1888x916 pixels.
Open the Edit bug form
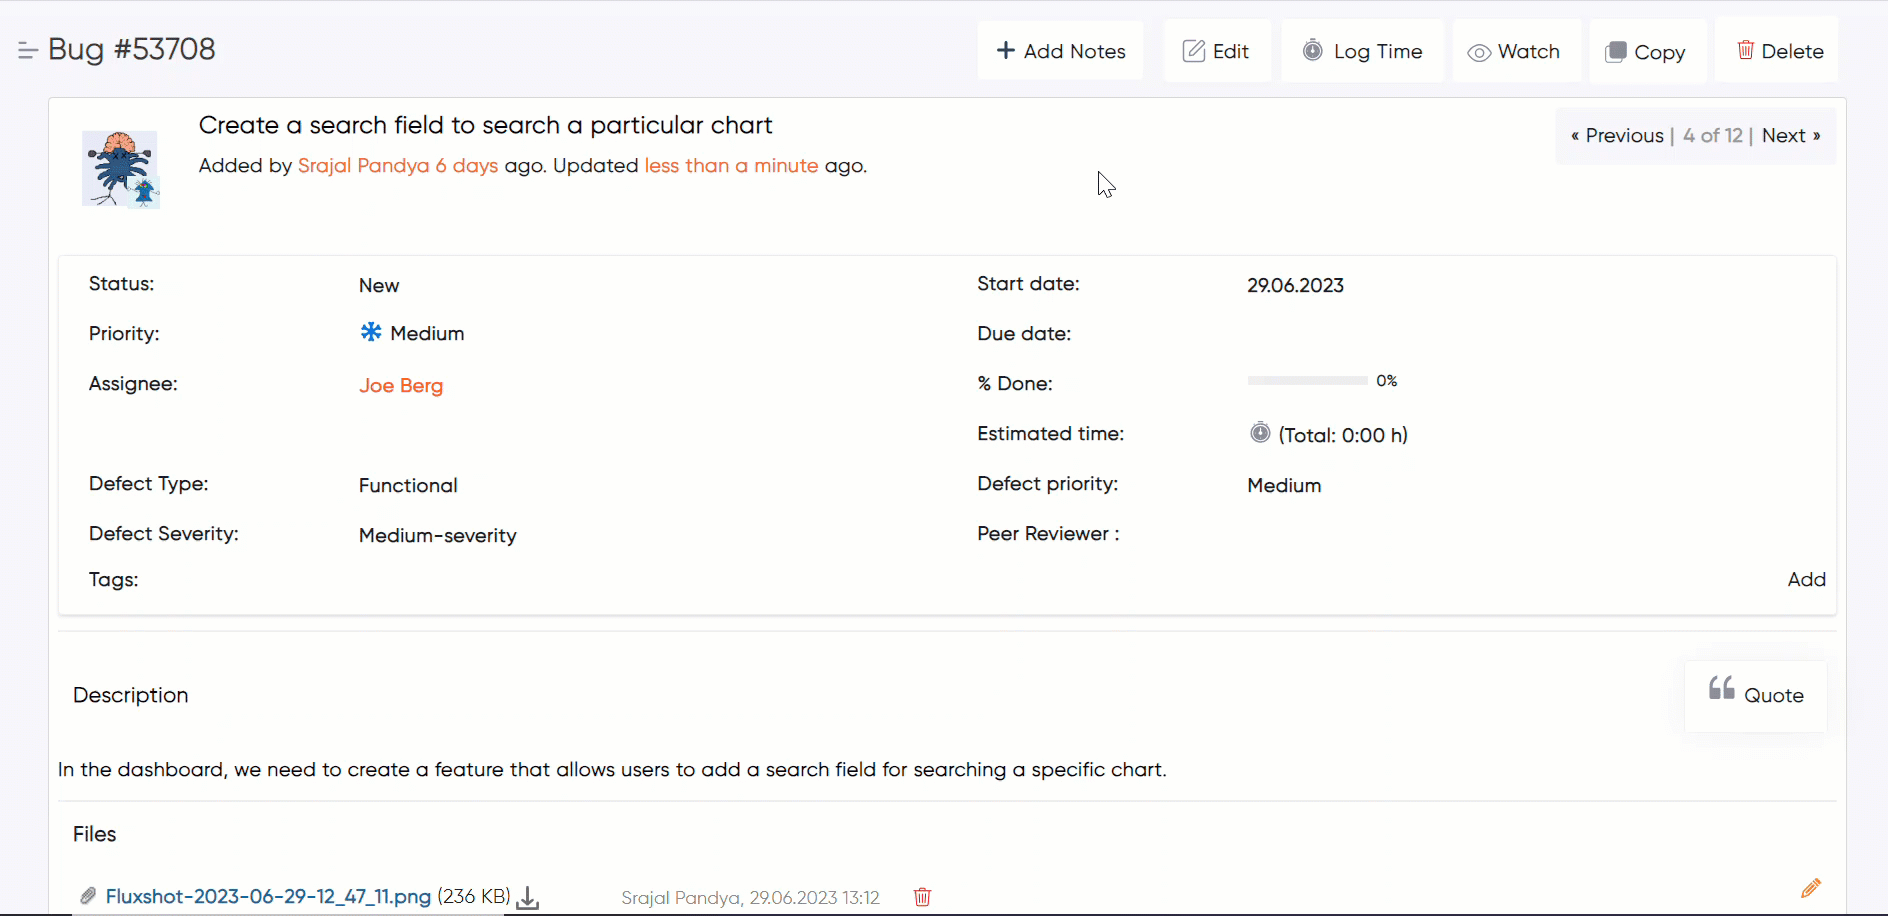1216,51
